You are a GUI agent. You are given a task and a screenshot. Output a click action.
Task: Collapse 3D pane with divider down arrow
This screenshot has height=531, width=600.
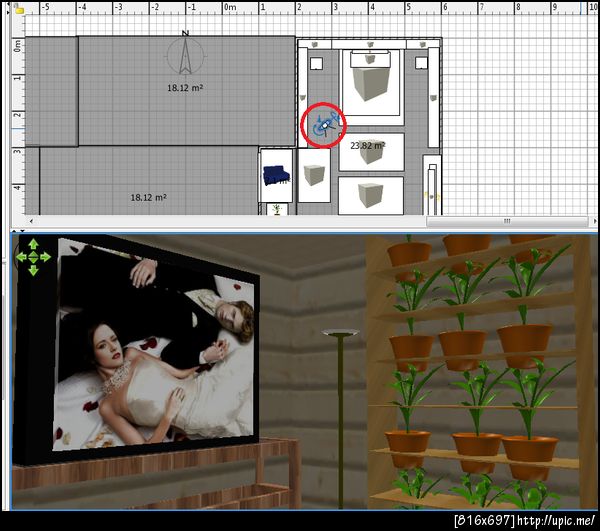click(22, 231)
